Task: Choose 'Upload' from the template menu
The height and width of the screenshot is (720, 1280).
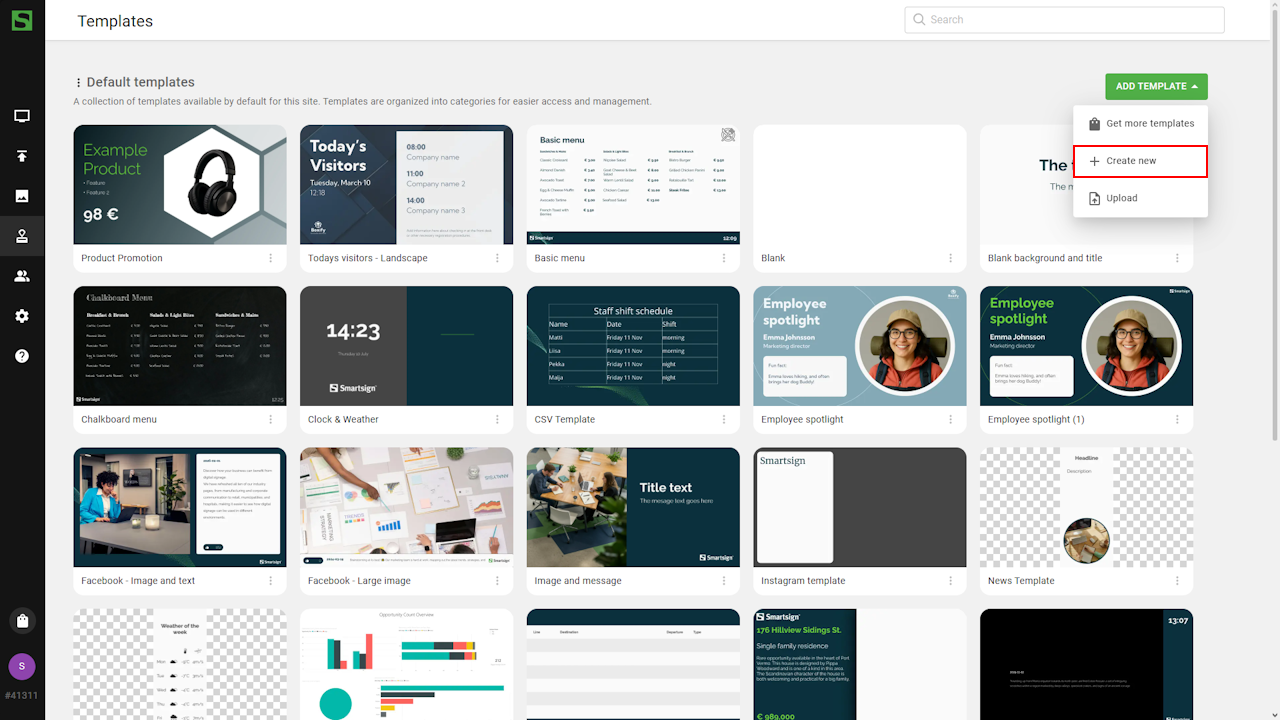Action: click(x=1140, y=198)
